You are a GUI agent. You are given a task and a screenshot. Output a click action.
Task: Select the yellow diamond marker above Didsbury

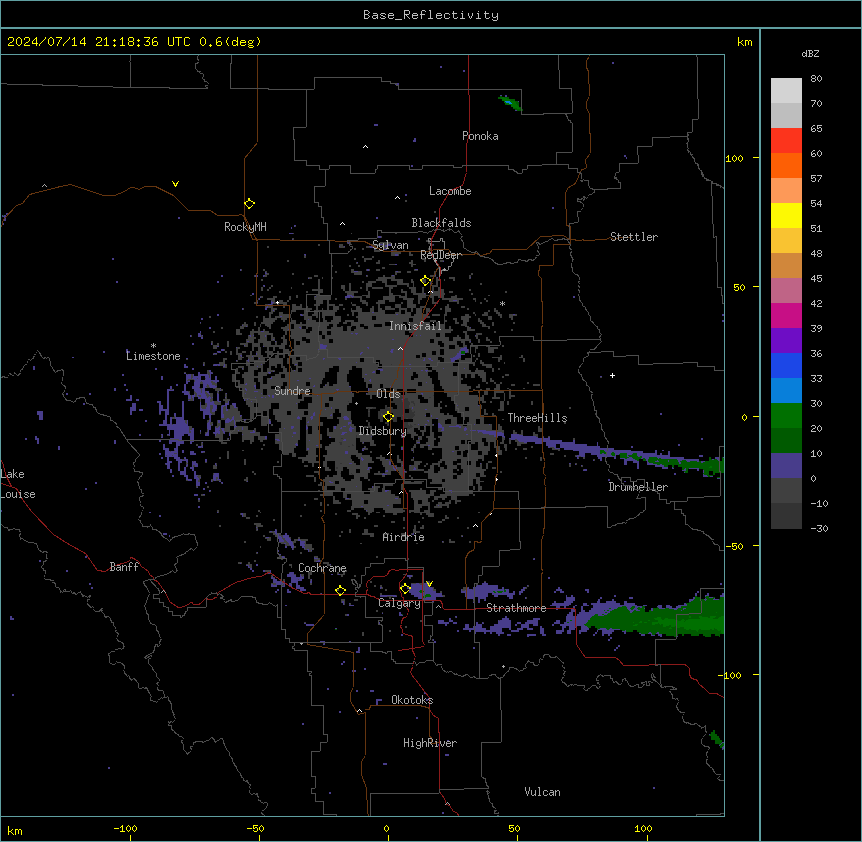(x=388, y=417)
